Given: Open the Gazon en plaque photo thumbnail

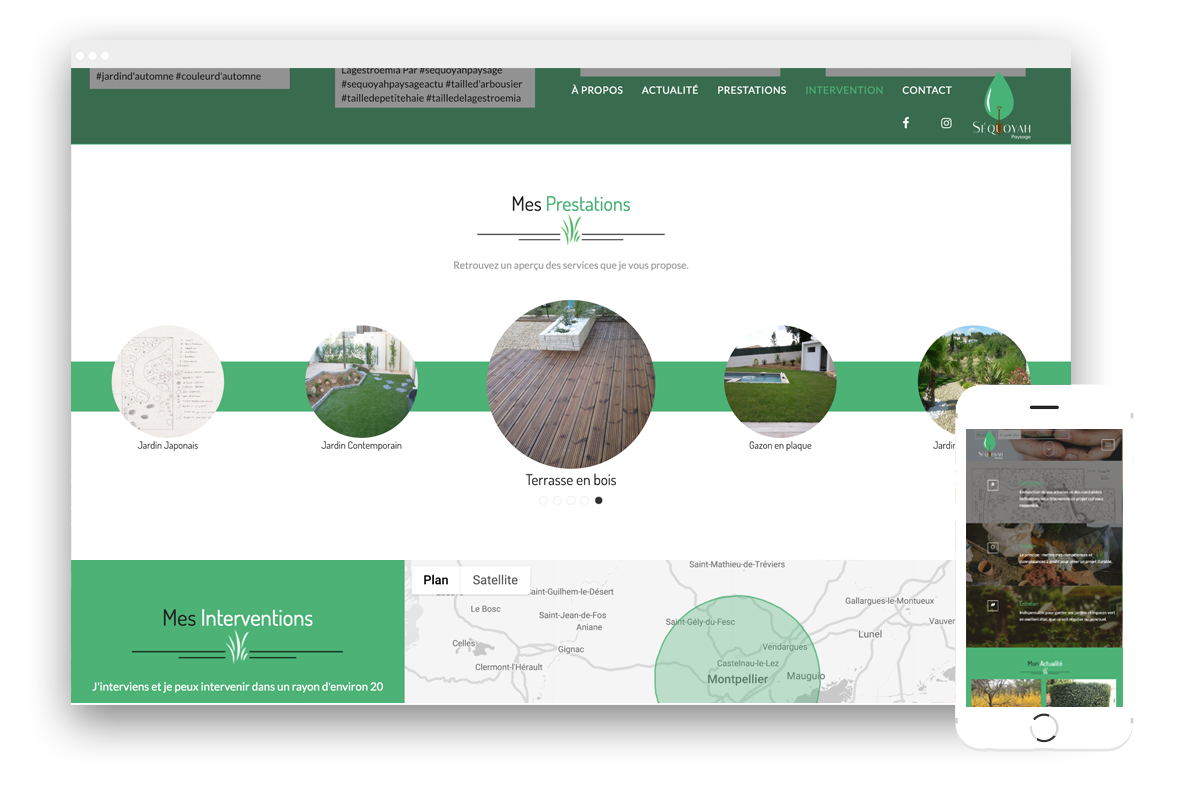Looking at the screenshot, I should (780, 381).
